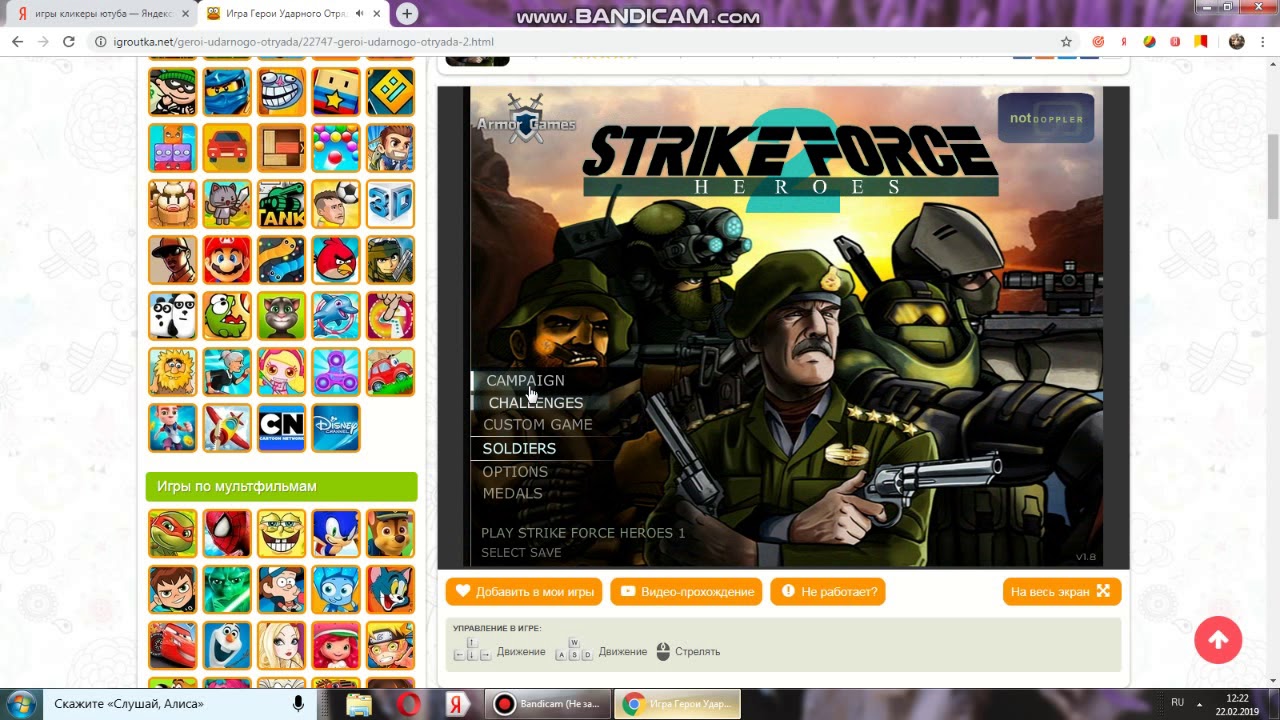Open the SpongeBob game icon
Screen dimensions: 1280x720
[282, 533]
